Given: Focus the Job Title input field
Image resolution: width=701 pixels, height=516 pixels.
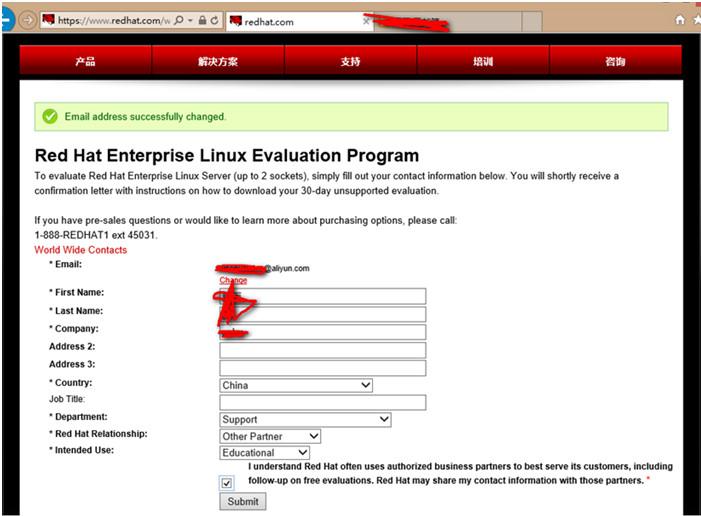Looking at the screenshot, I should click(x=322, y=402).
